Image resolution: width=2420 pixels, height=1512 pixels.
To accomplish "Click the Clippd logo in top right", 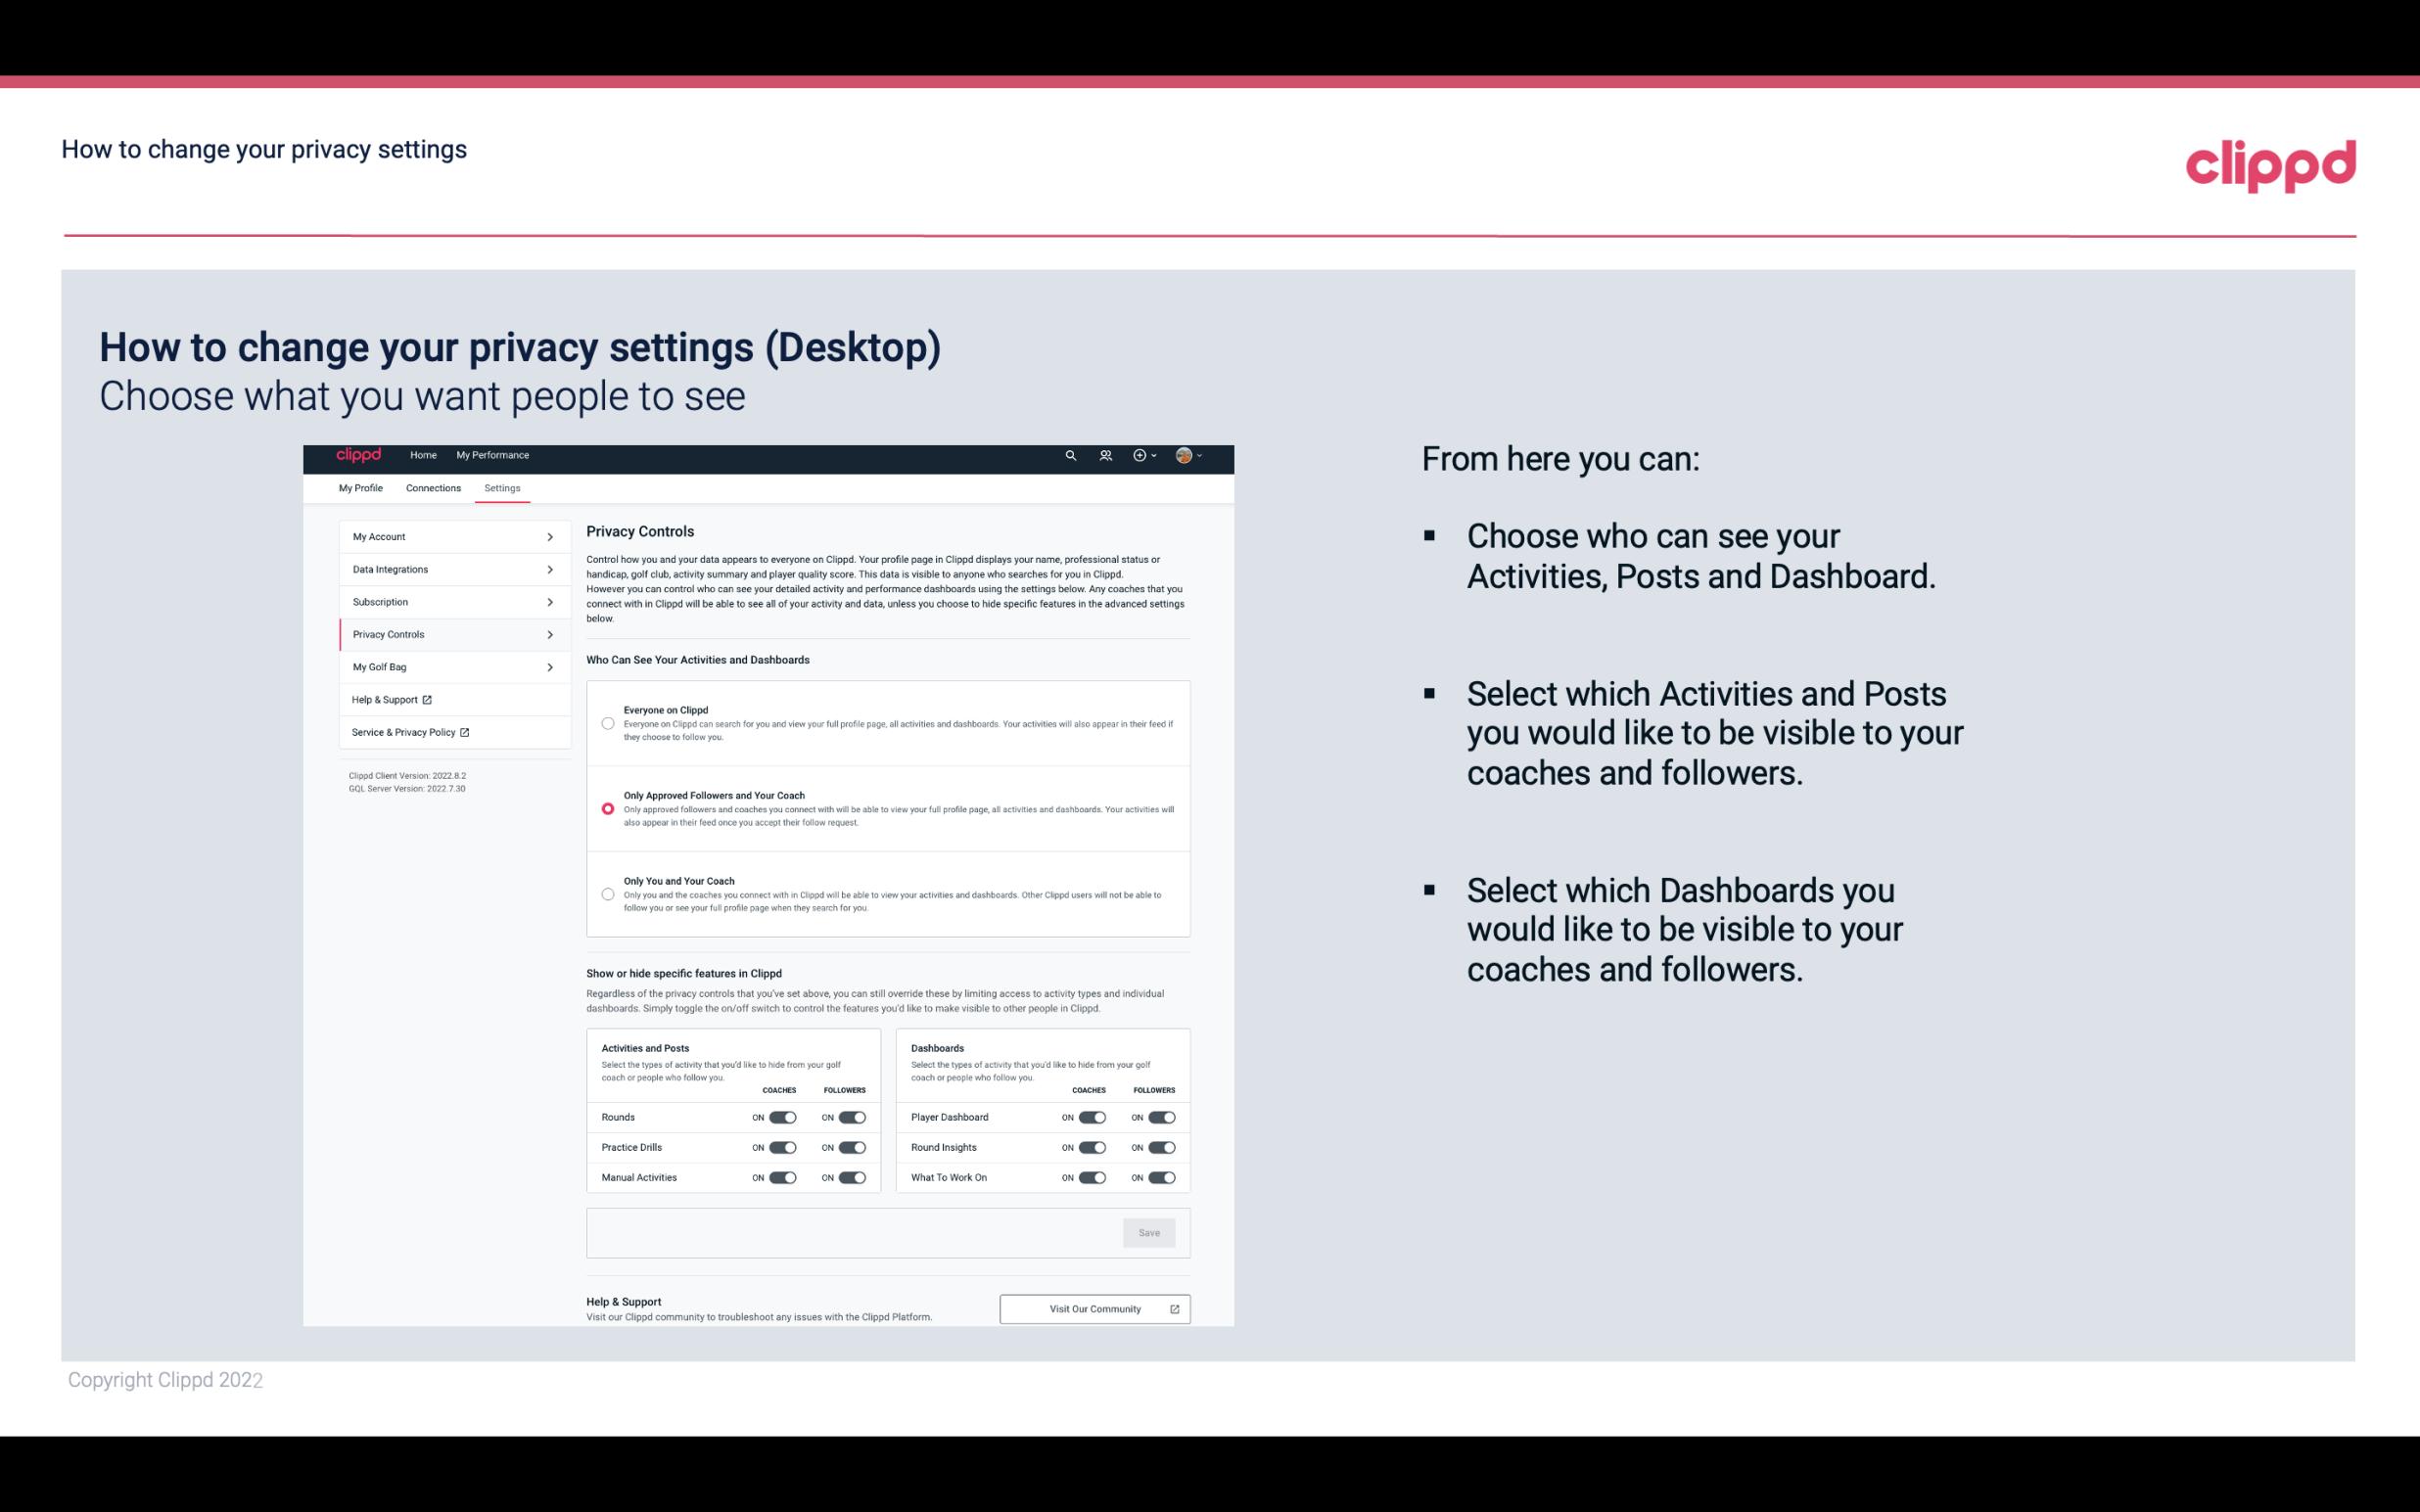I will point(2270,163).
